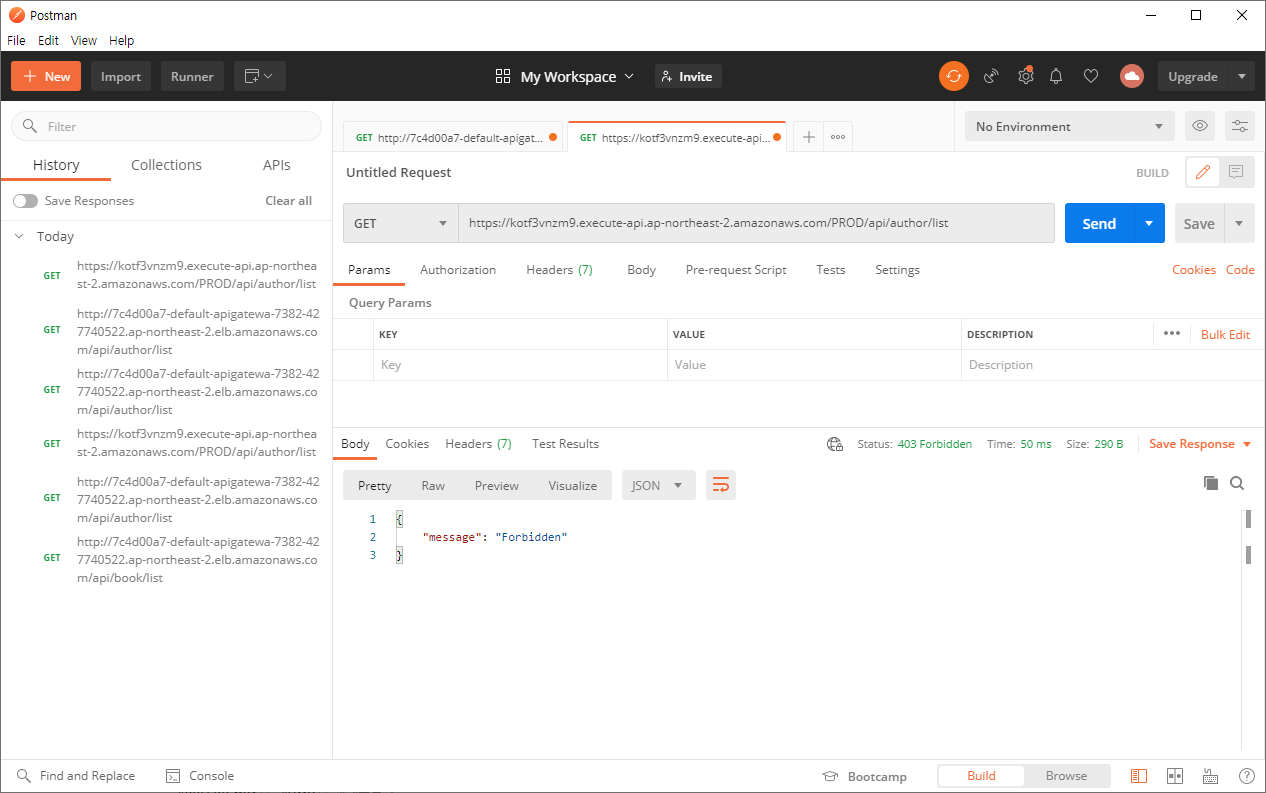Viewport: 1266px width, 793px height.
Task: Click the Invite button
Action: point(688,76)
